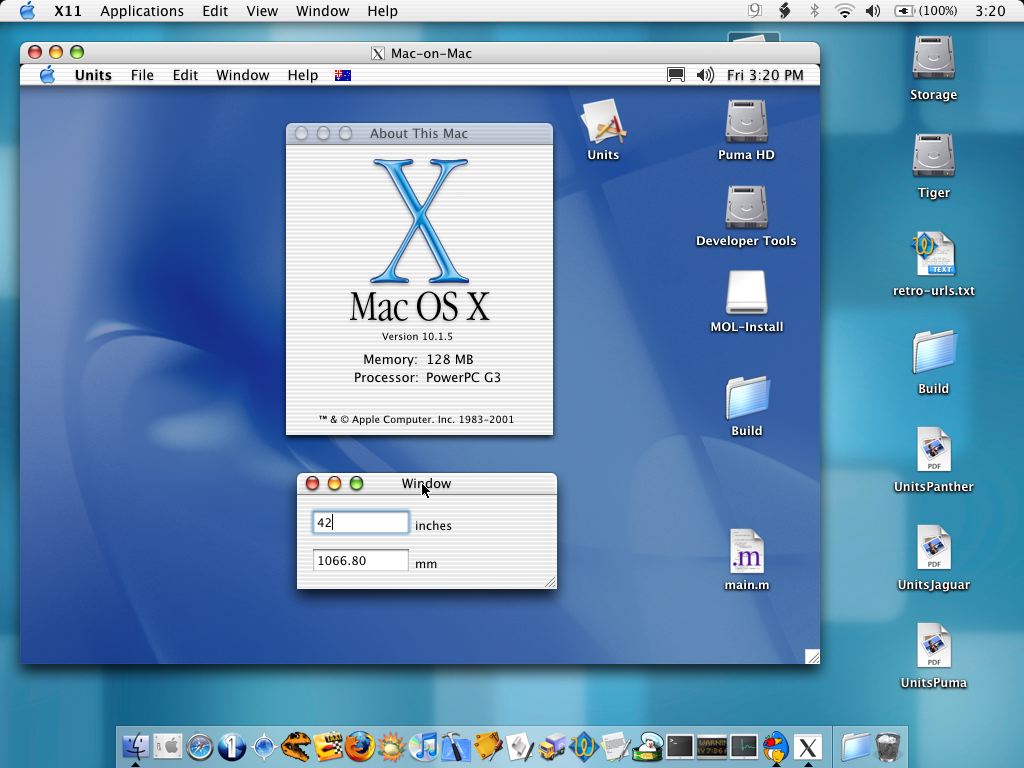1024x768 pixels.
Task: Open the purple truck Dock icon
Action: [552, 746]
